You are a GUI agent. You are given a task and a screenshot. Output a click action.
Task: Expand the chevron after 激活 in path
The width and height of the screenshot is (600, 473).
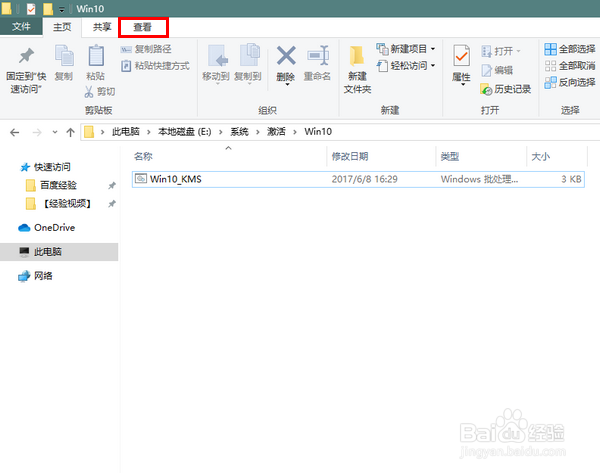(295, 132)
